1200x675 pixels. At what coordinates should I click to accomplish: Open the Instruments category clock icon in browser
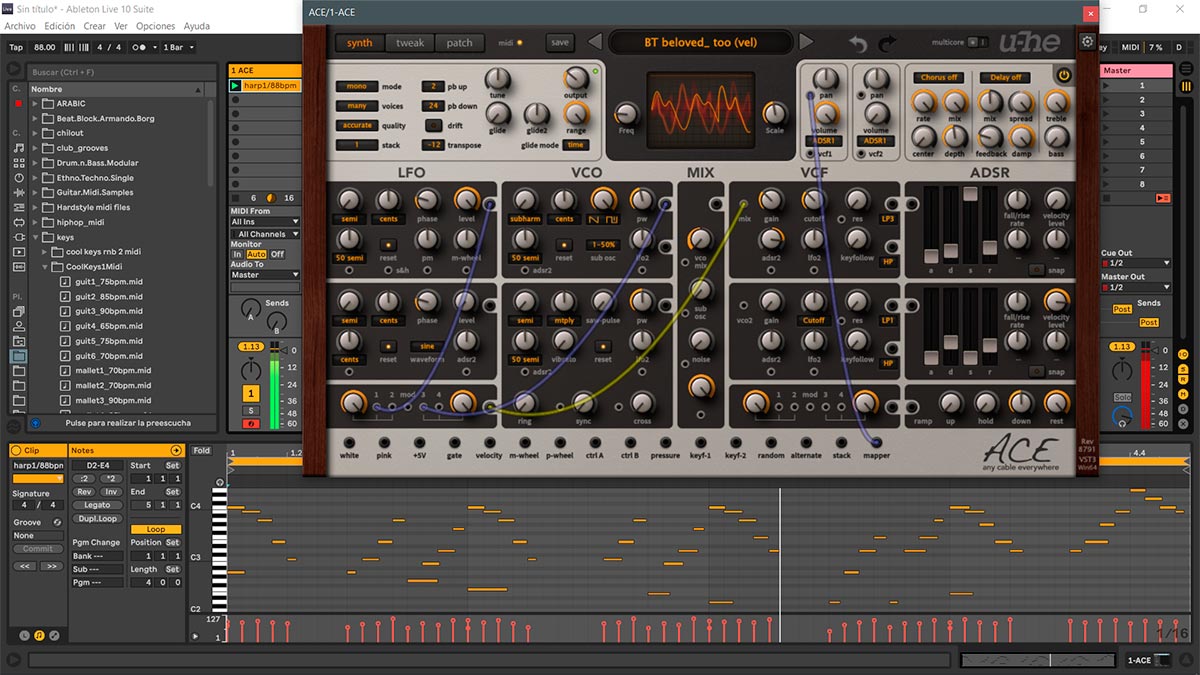(x=19, y=177)
